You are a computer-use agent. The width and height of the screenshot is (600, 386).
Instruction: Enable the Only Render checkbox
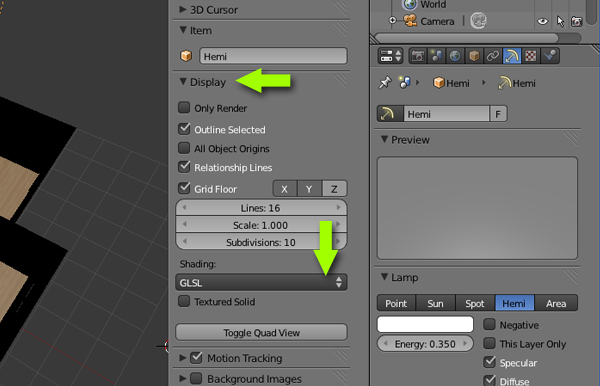[x=184, y=107]
